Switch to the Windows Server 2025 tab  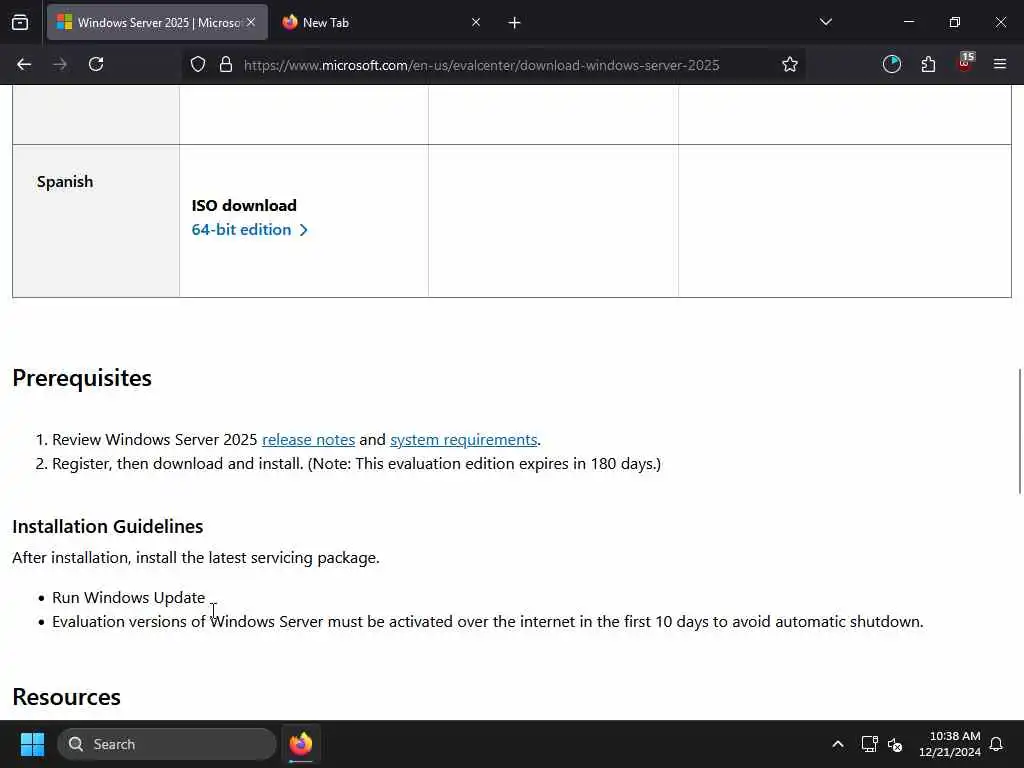157,22
